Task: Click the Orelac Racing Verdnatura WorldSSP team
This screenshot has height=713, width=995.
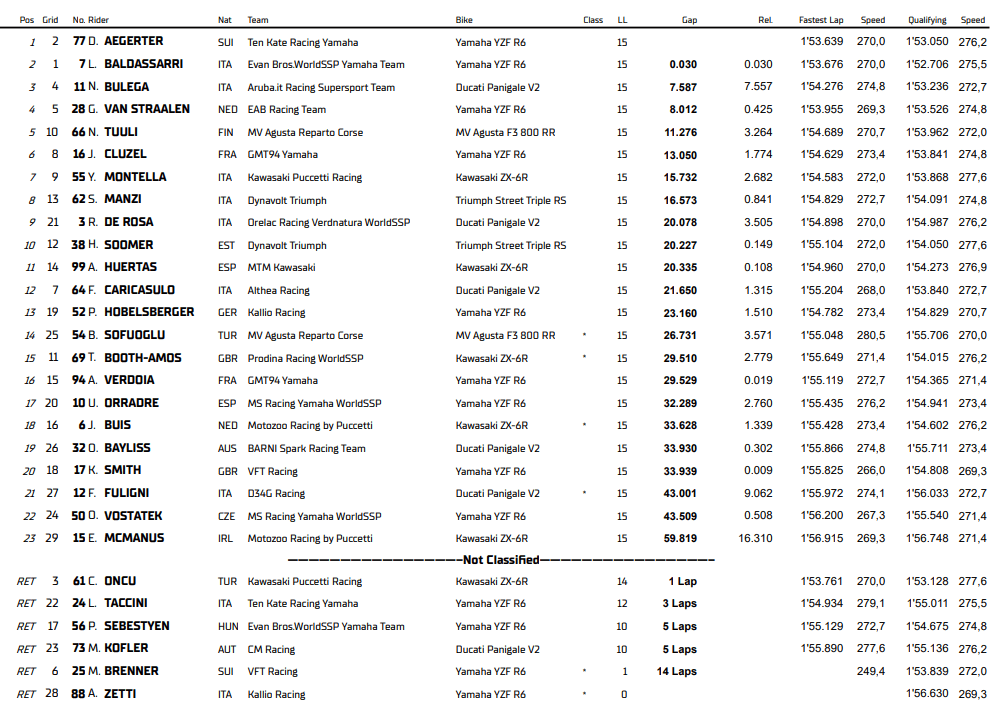Action: point(329,222)
